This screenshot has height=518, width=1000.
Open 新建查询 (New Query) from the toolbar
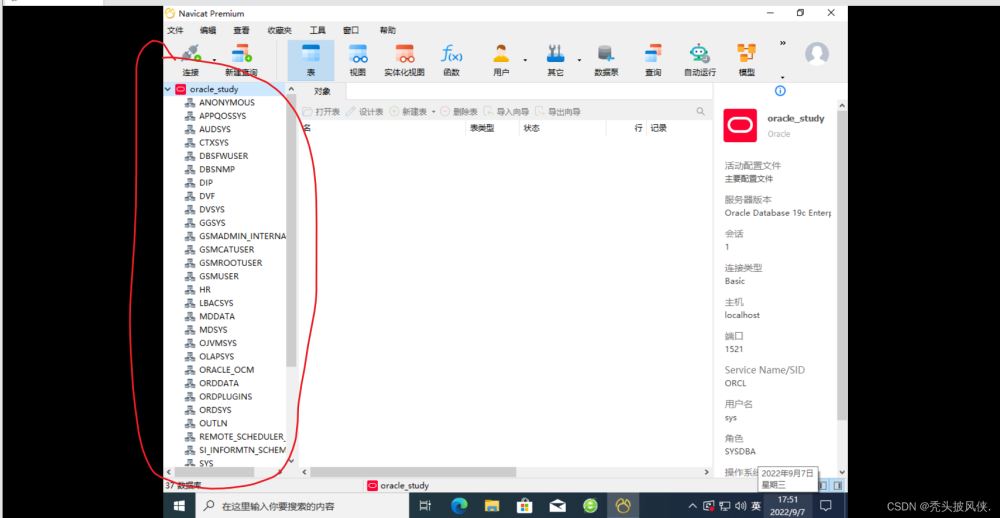pos(241,61)
